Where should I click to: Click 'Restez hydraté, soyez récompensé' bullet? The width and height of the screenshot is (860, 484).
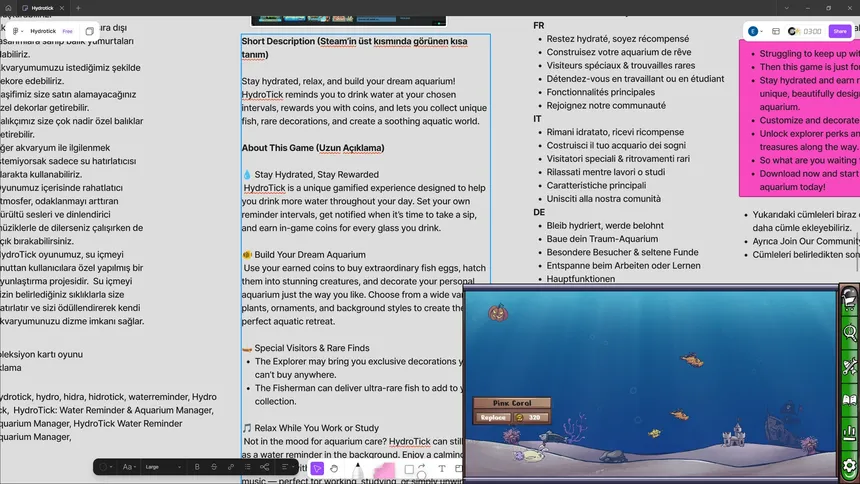[618, 39]
